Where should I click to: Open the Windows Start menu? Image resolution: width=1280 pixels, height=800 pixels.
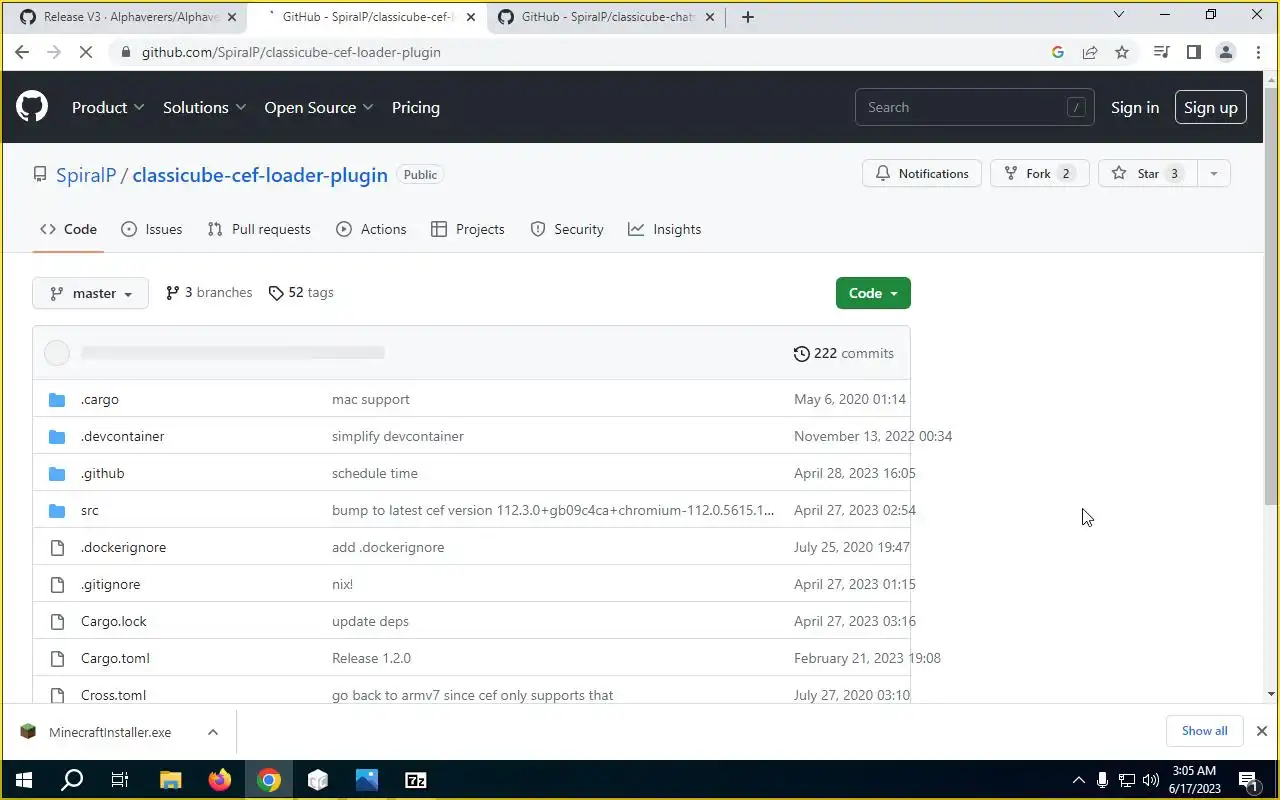point(23,780)
